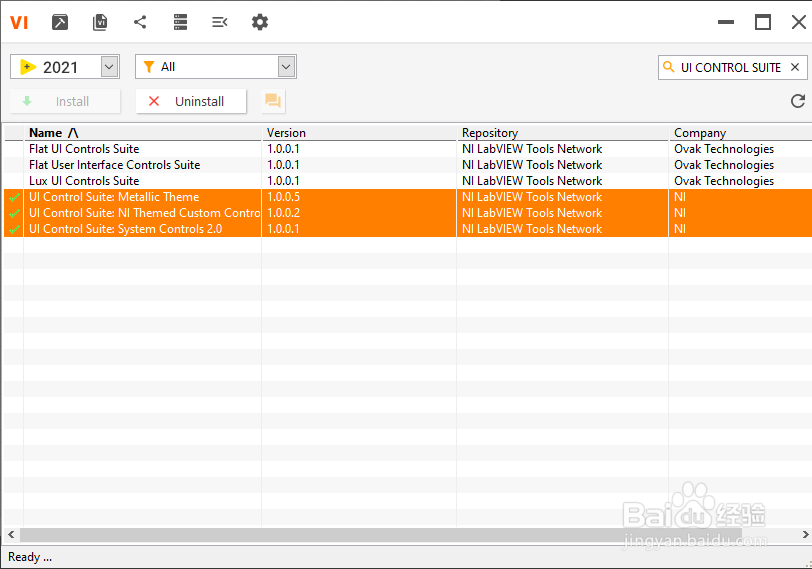Viewport: 812px width, 569px height.
Task: Click the horizontal scrollbar right arrow
Action: click(805, 534)
